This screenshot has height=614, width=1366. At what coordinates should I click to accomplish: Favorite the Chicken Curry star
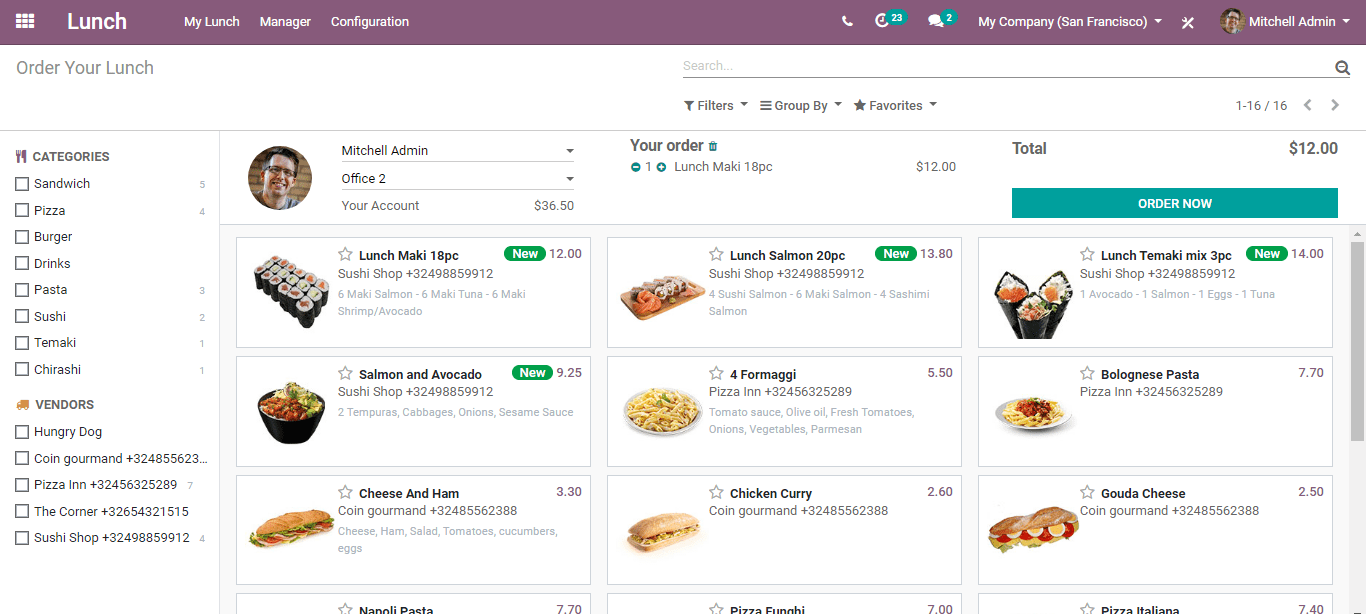716,492
